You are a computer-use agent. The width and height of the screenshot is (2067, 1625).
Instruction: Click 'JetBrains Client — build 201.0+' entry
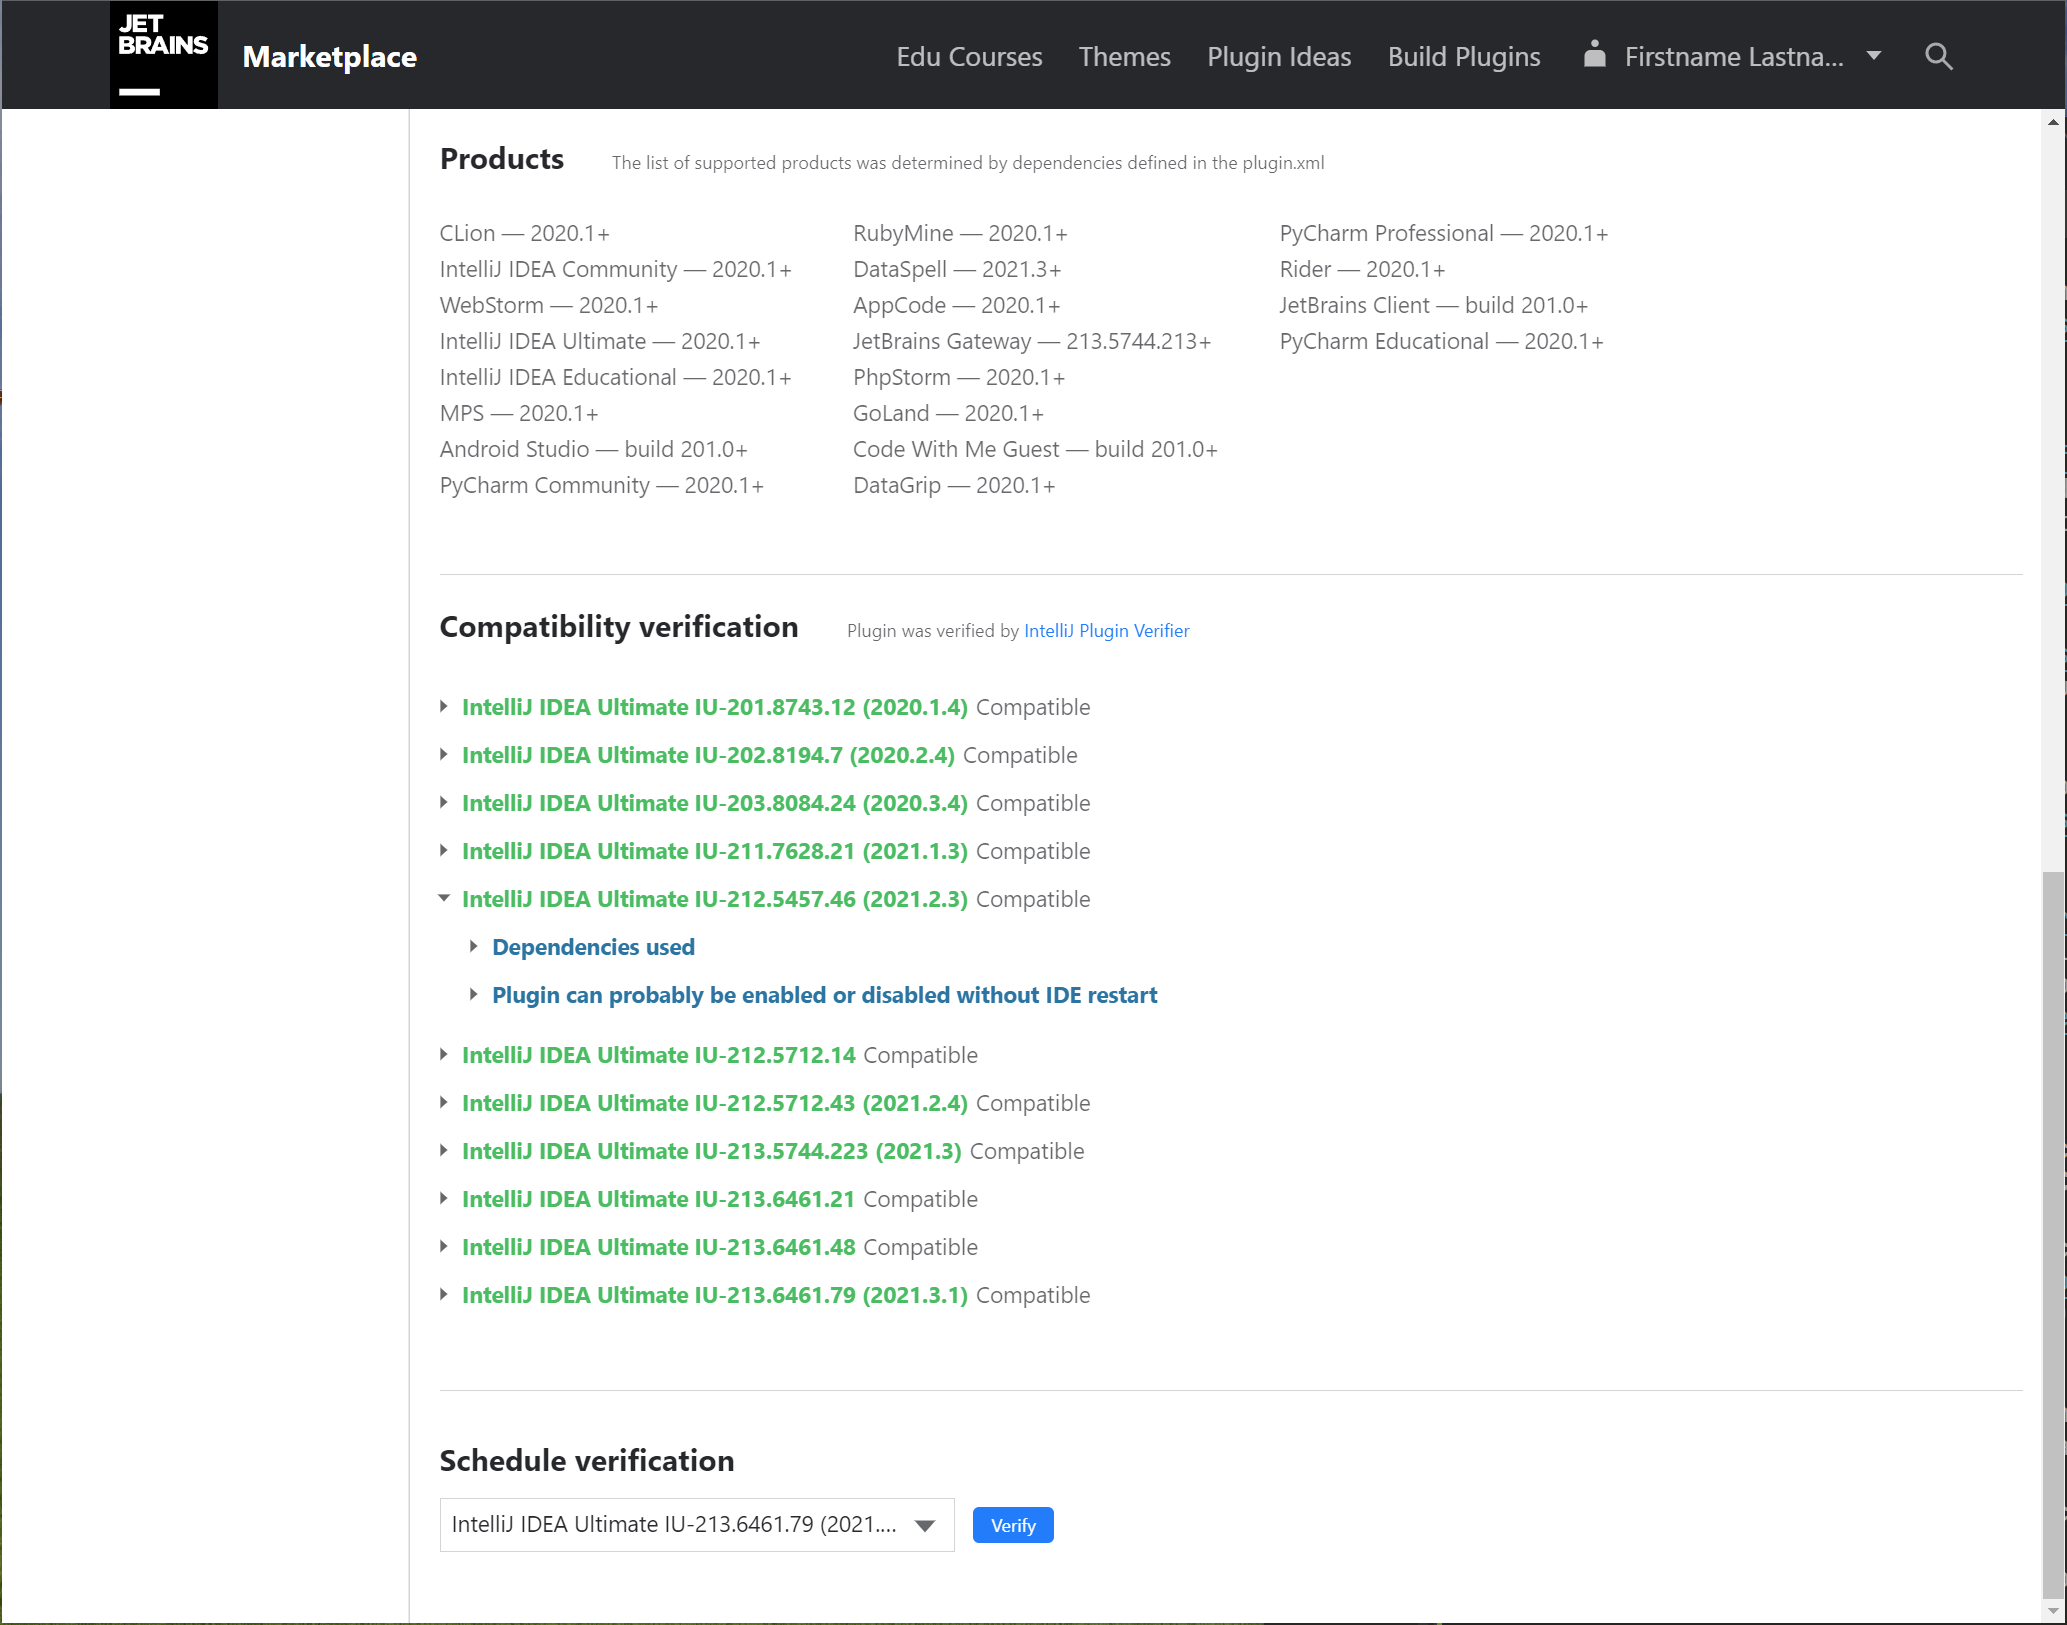(x=1434, y=305)
